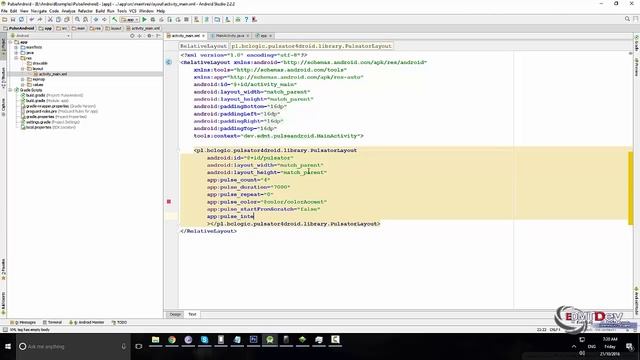Open the run configuration app dropdown

click(x=130, y=19)
